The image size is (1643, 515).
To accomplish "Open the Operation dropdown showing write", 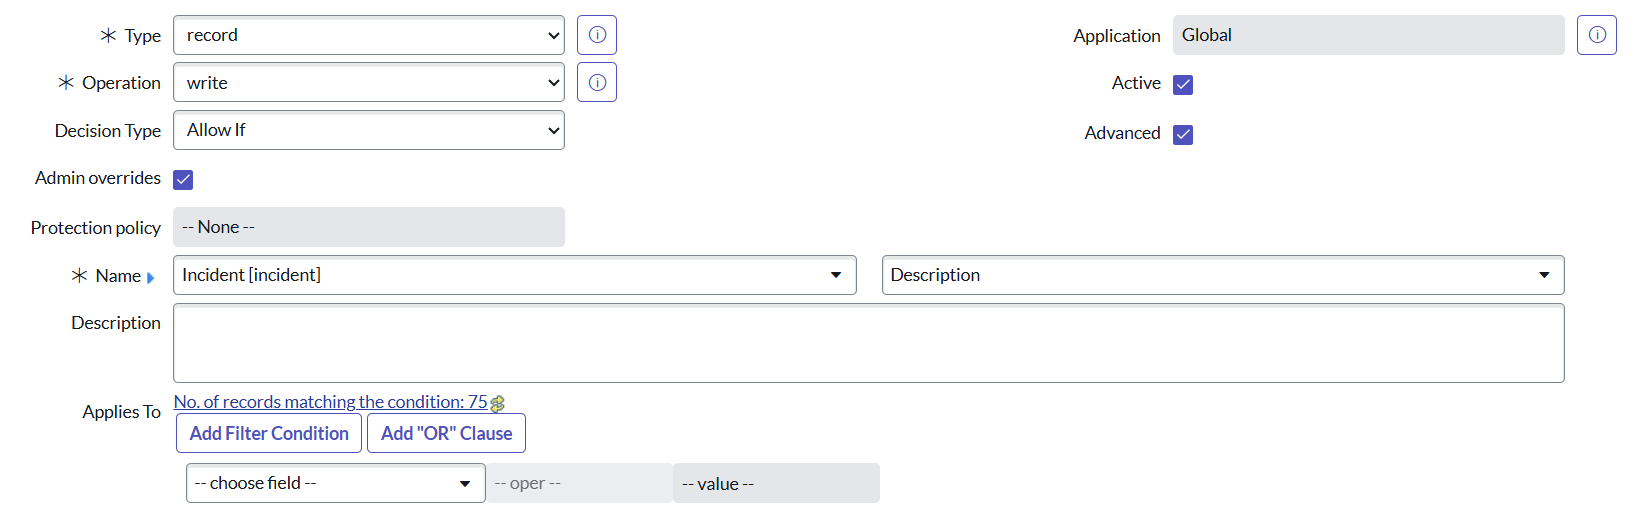I will pyautogui.click(x=368, y=83).
